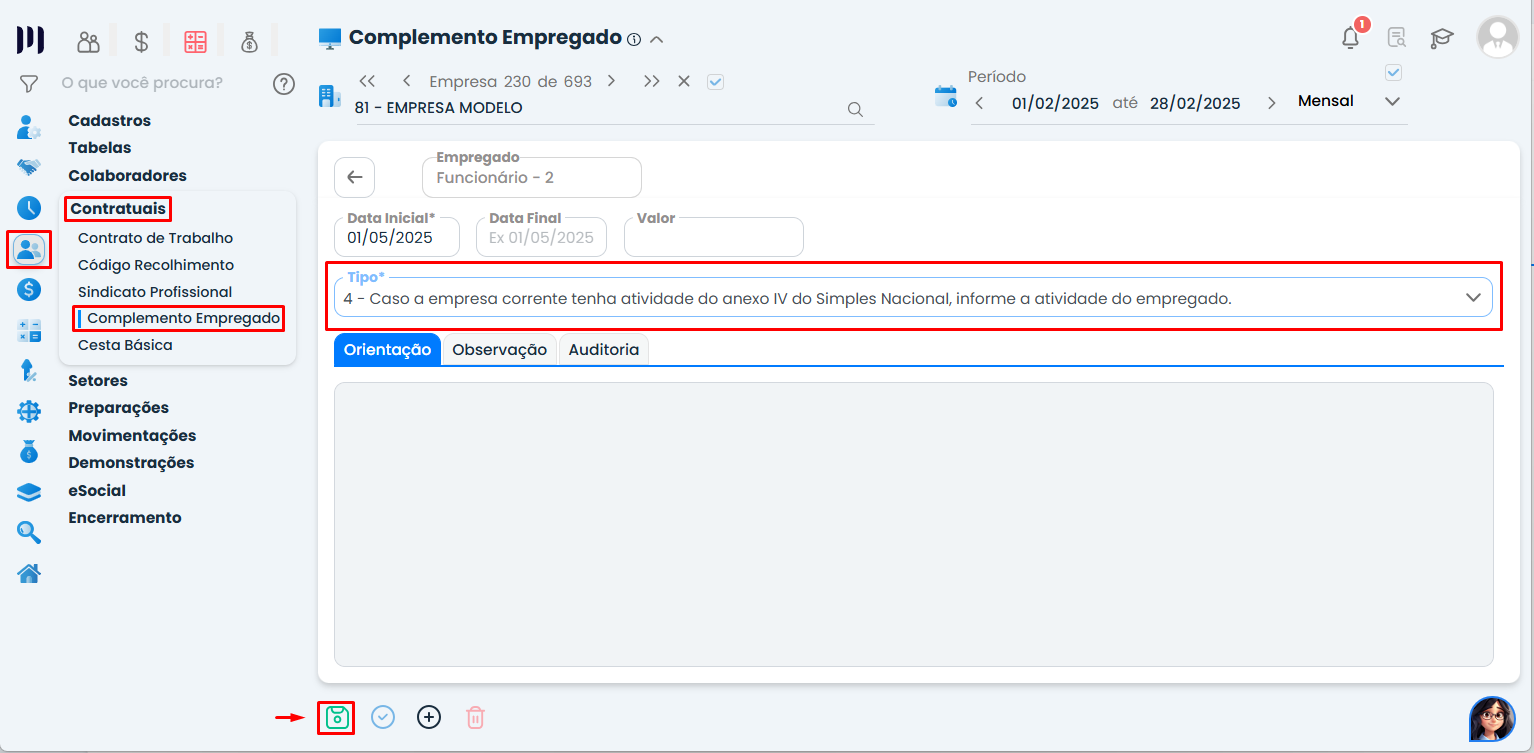Search companies with the magnifier icon
Image resolution: width=1534 pixels, height=753 pixels.
855,110
